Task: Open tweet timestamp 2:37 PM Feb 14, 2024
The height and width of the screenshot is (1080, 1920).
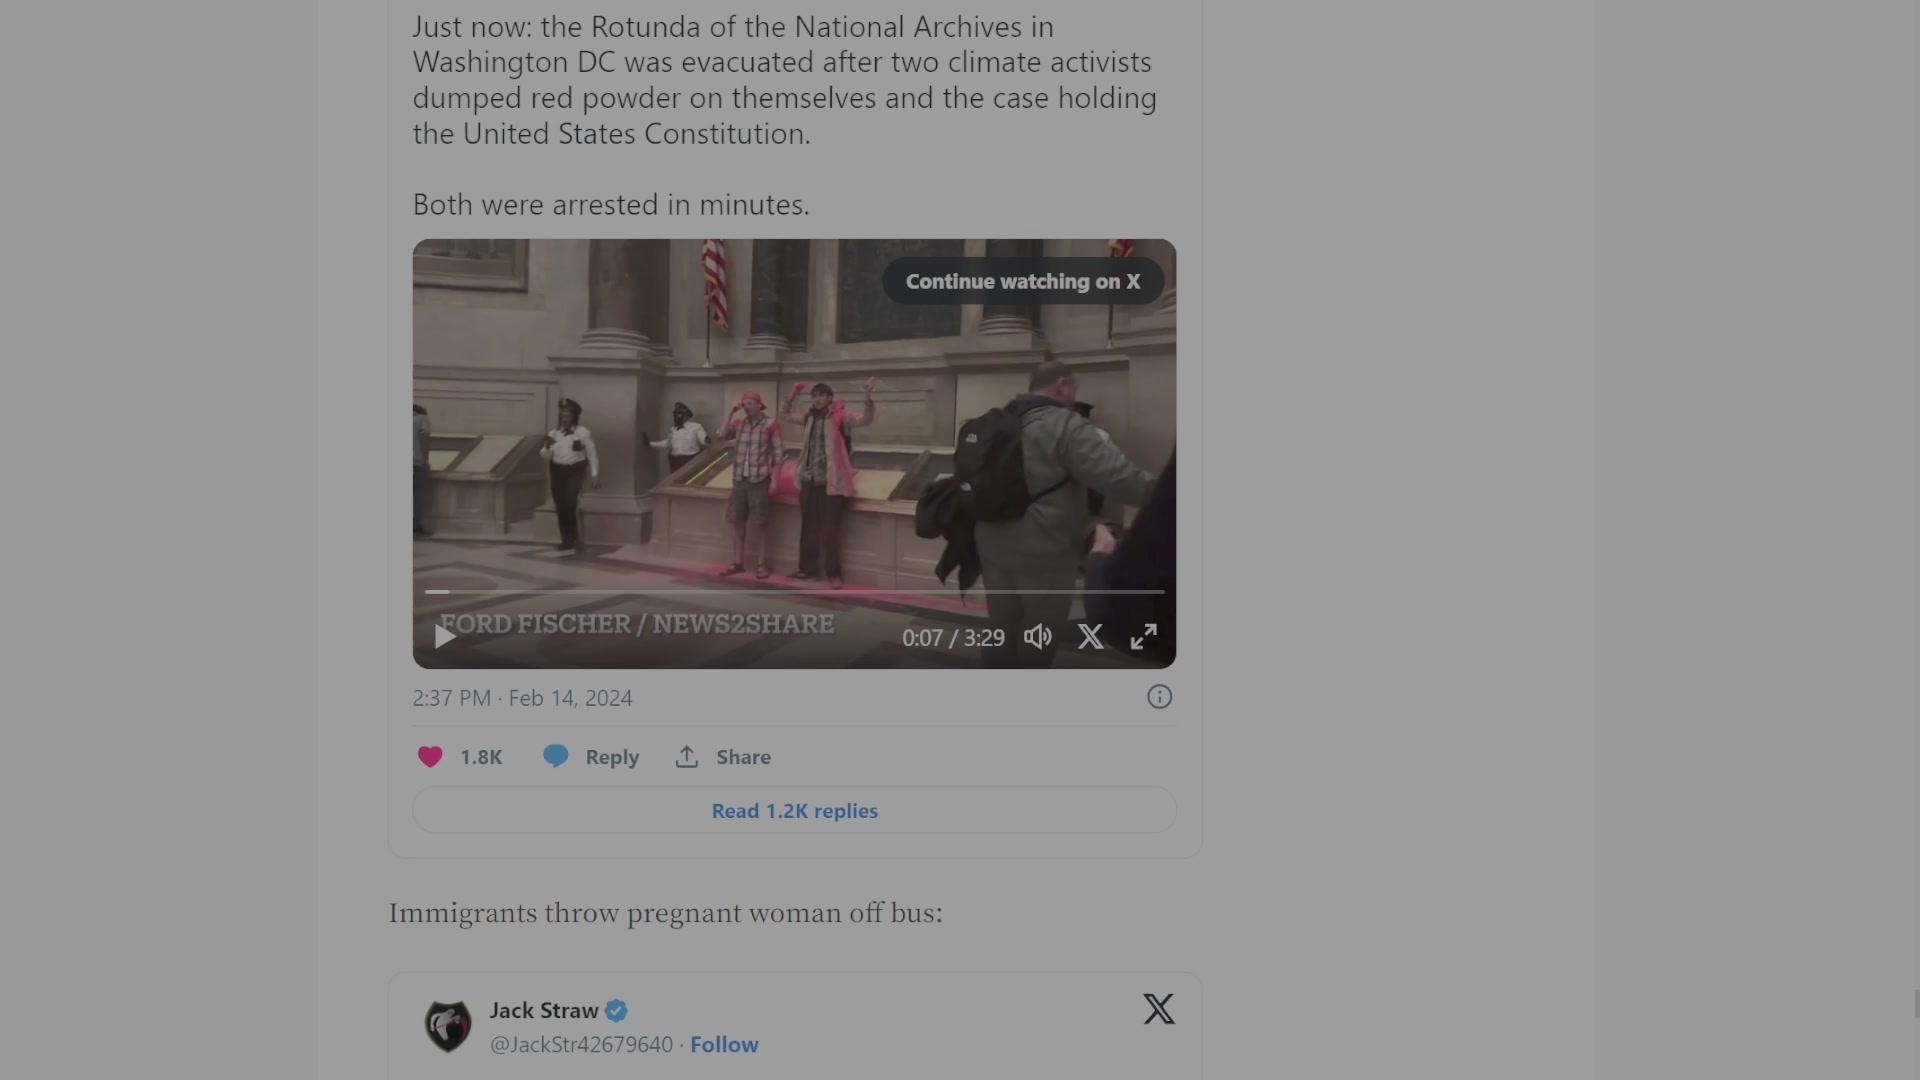Action: pos(522,698)
